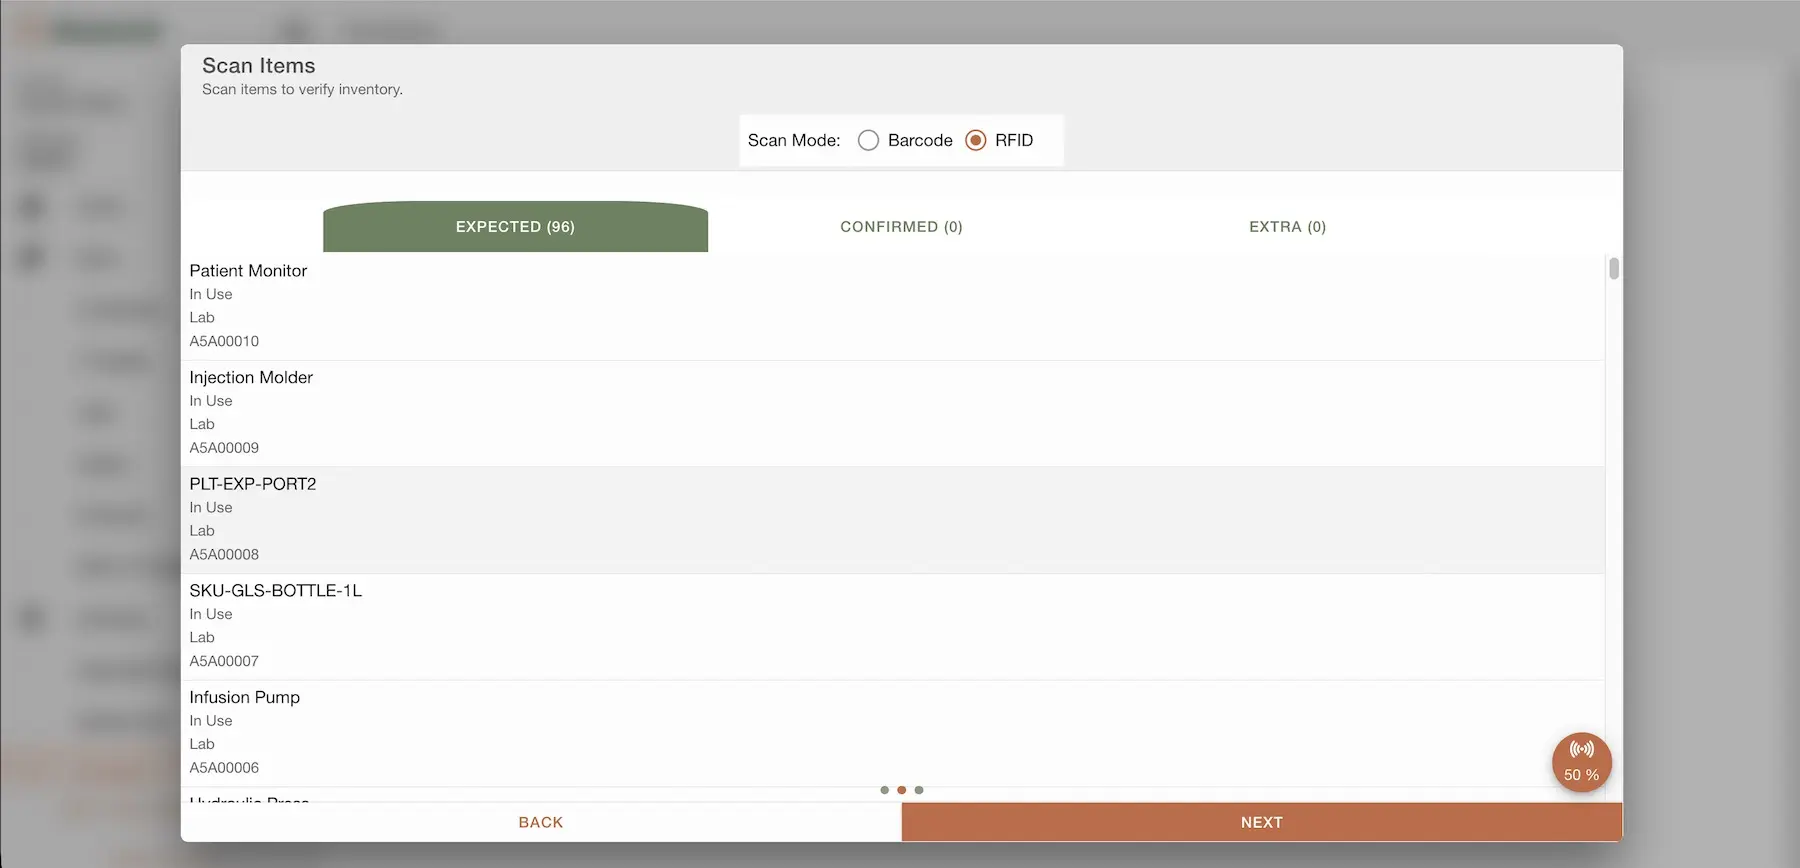Select the Patient Monitor item
This screenshot has width=1800, height=868.
(x=248, y=271)
